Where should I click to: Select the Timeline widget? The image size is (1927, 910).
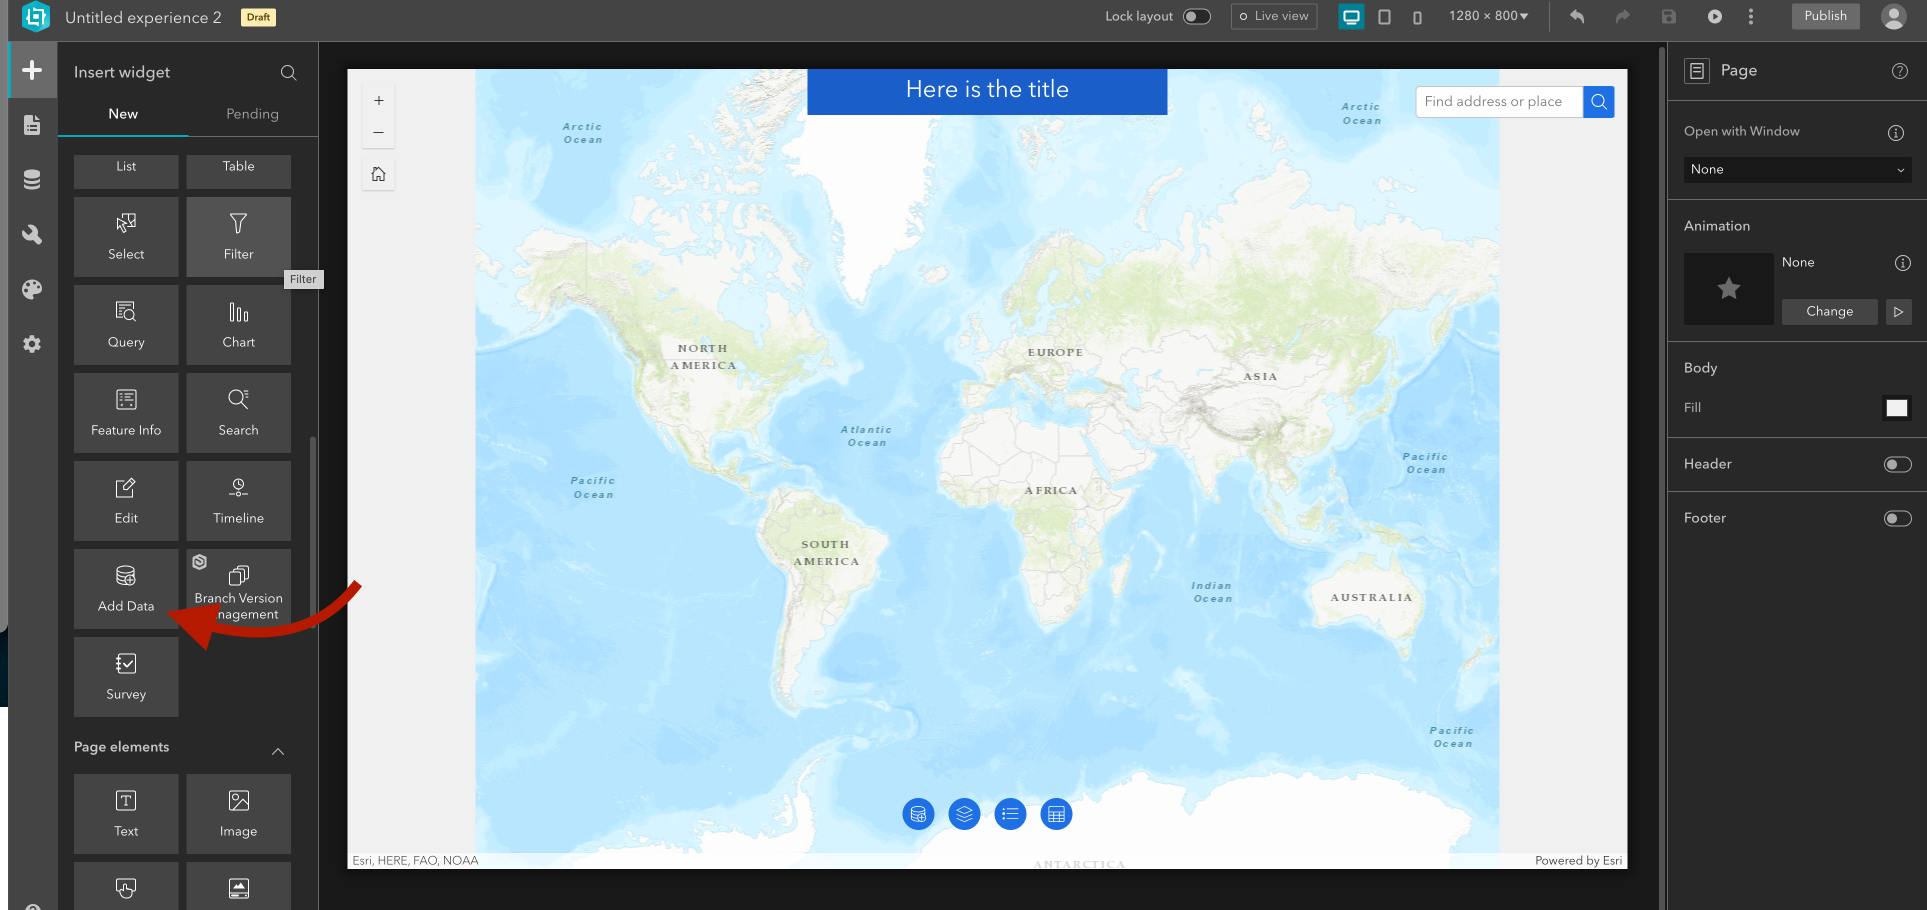238,500
